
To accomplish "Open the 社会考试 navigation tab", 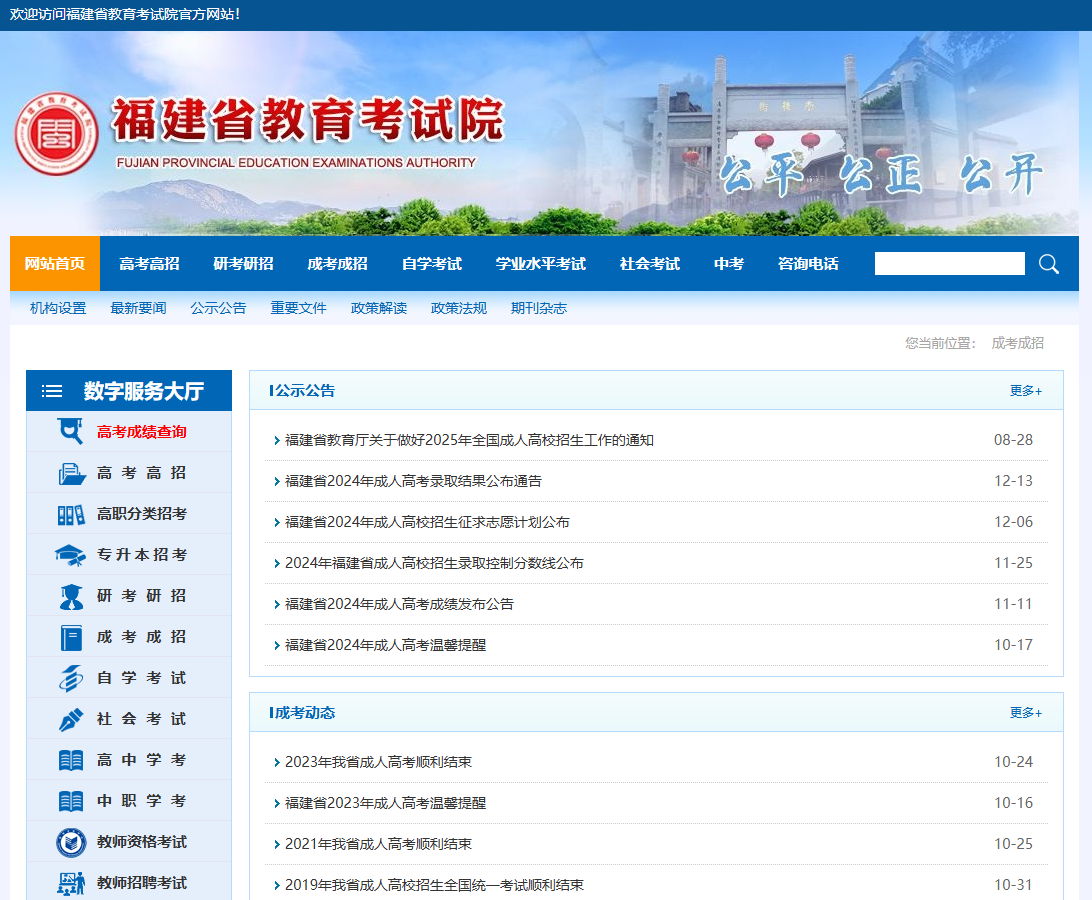I will point(650,263).
